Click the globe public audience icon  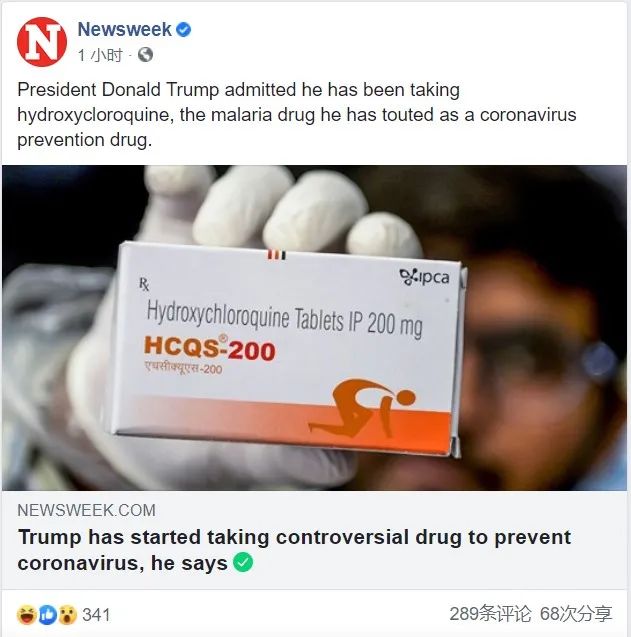tap(145, 55)
